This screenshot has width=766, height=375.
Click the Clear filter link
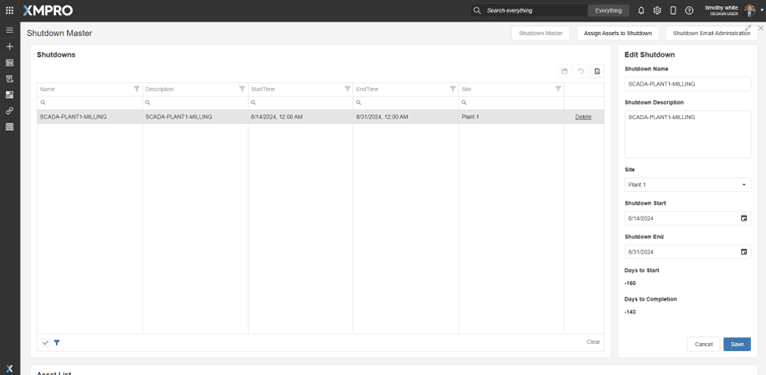tap(593, 342)
